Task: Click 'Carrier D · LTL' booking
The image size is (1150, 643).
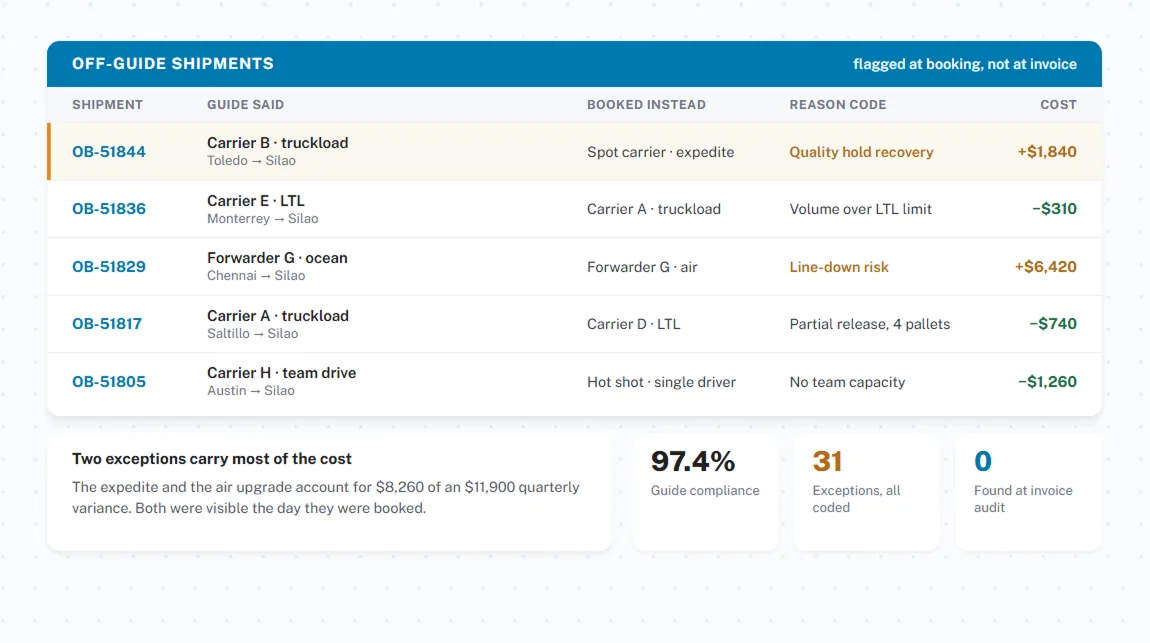Action: pyautogui.click(x=633, y=325)
